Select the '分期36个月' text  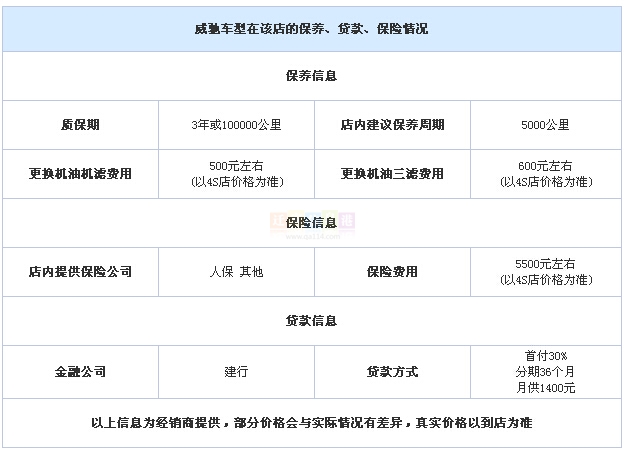click(545, 372)
